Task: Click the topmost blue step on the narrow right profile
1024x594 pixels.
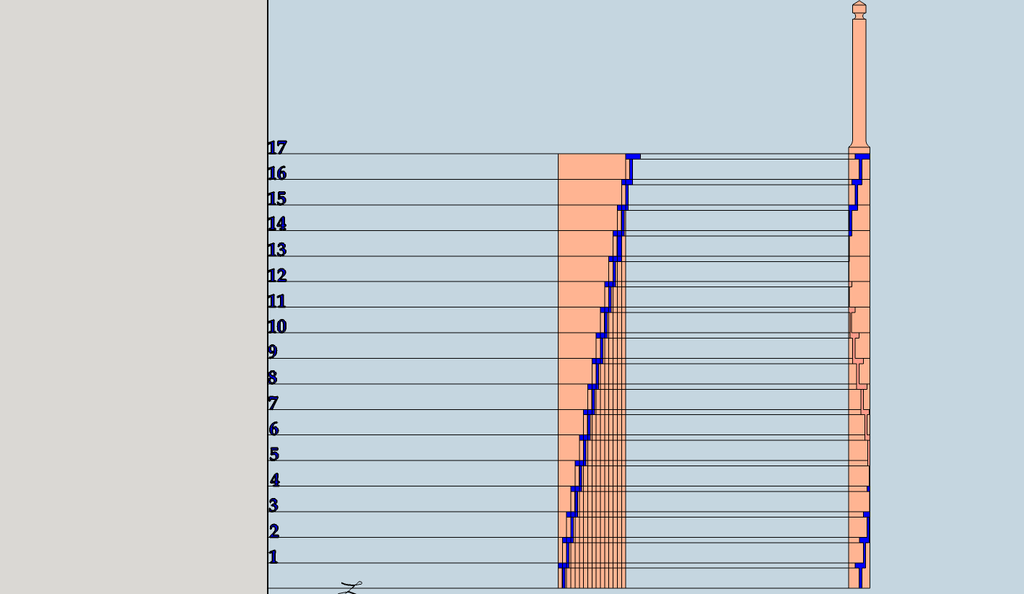Action: tap(862, 157)
